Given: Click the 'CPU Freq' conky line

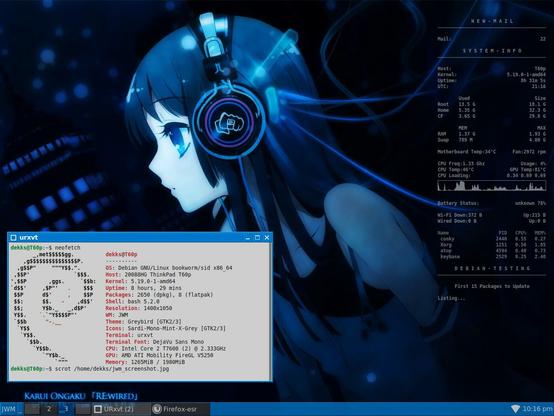Looking at the screenshot, I should tap(461, 164).
